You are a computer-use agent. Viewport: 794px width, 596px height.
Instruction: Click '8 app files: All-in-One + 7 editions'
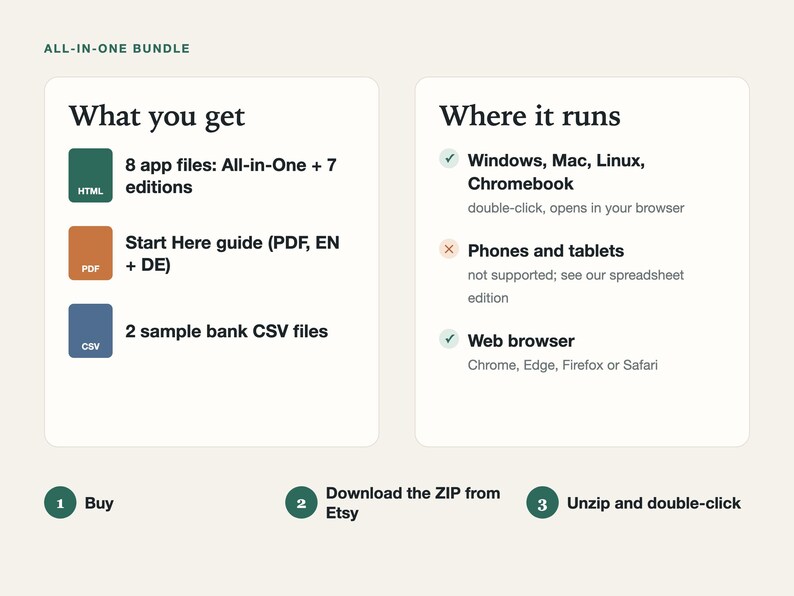tap(231, 176)
